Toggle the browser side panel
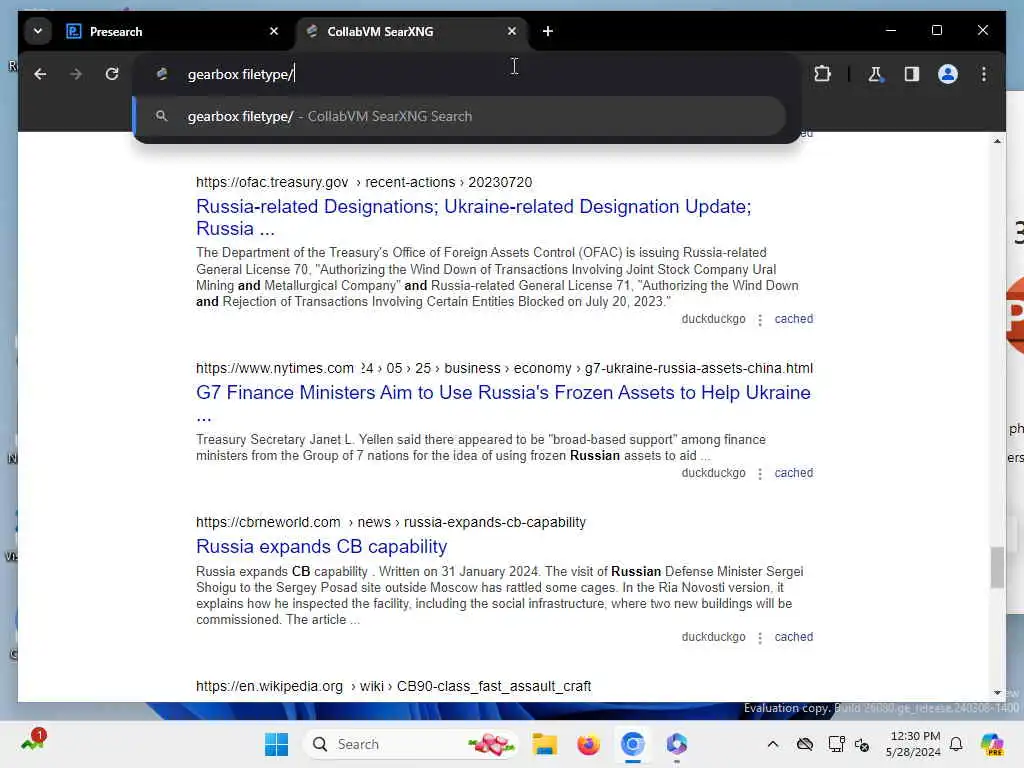 click(x=912, y=74)
